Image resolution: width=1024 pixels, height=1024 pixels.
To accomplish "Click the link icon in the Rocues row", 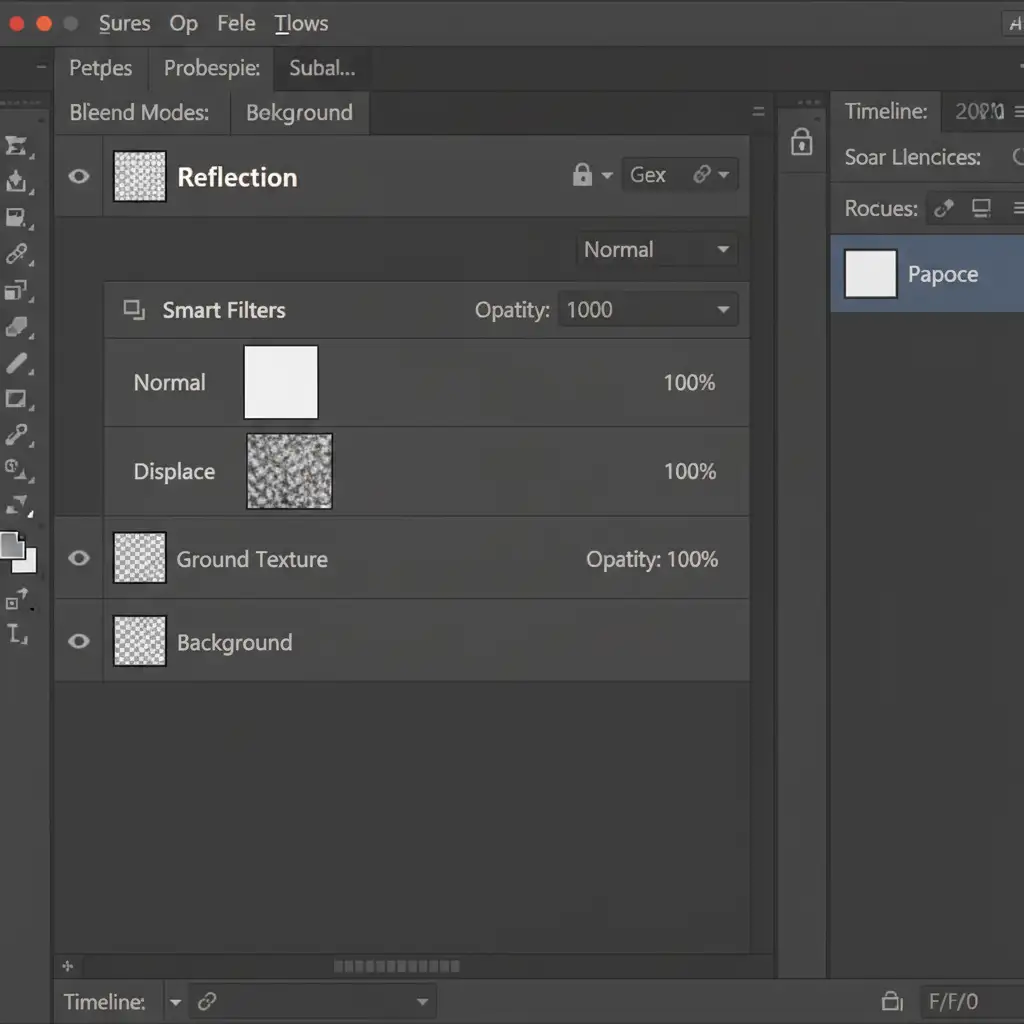I will tap(942, 208).
